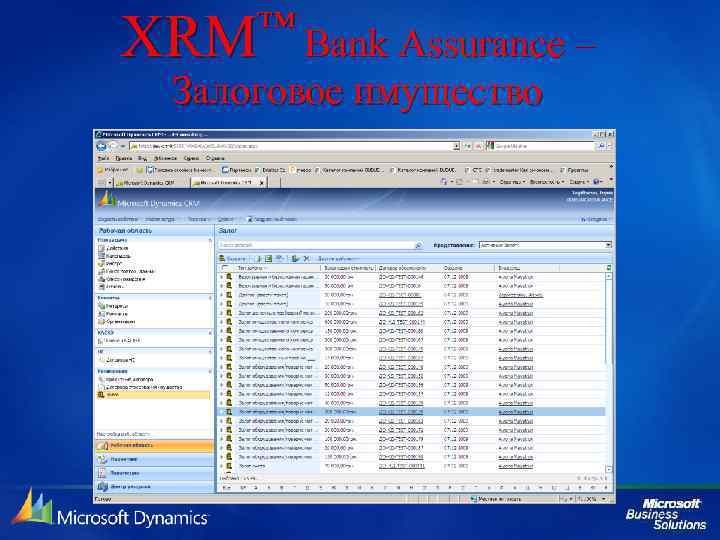Open Действия in the workplace list
The height and width of the screenshot is (540, 720).
point(113,248)
